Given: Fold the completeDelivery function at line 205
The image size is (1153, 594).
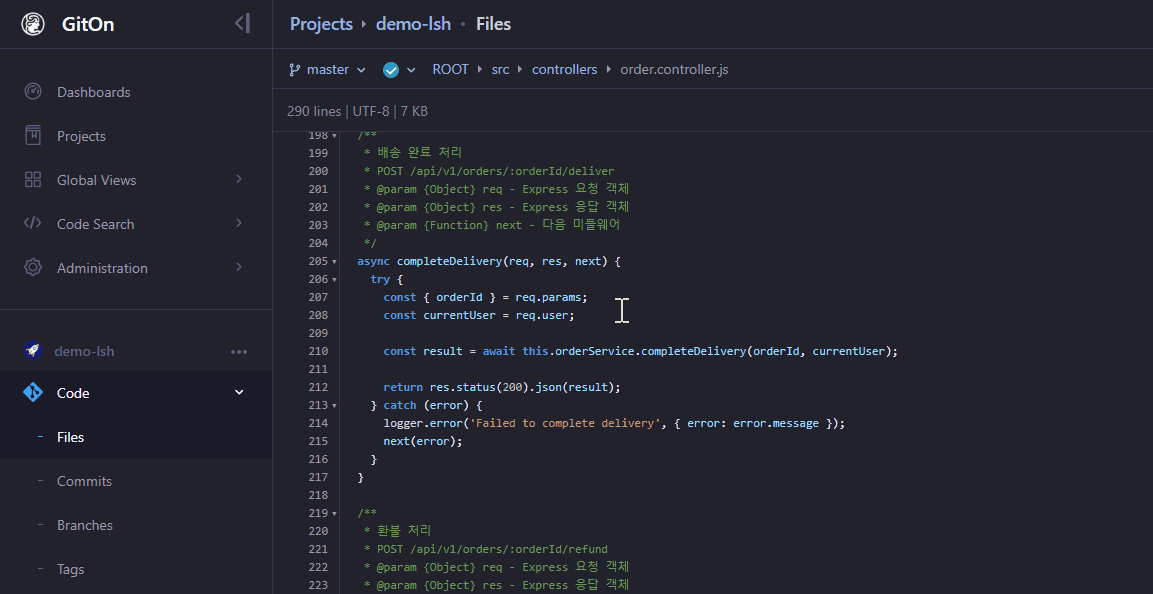Looking at the screenshot, I should (x=334, y=262).
